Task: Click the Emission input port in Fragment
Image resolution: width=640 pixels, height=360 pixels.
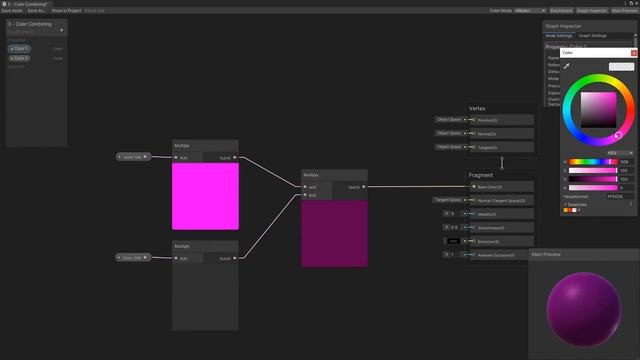Action: [474, 241]
